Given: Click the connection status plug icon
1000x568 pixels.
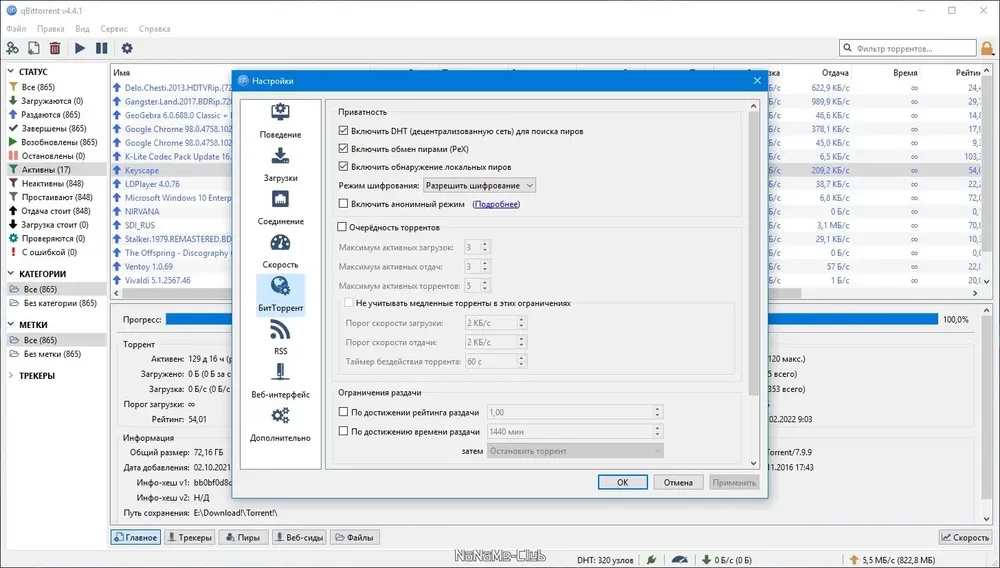Looking at the screenshot, I should click(651, 560).
